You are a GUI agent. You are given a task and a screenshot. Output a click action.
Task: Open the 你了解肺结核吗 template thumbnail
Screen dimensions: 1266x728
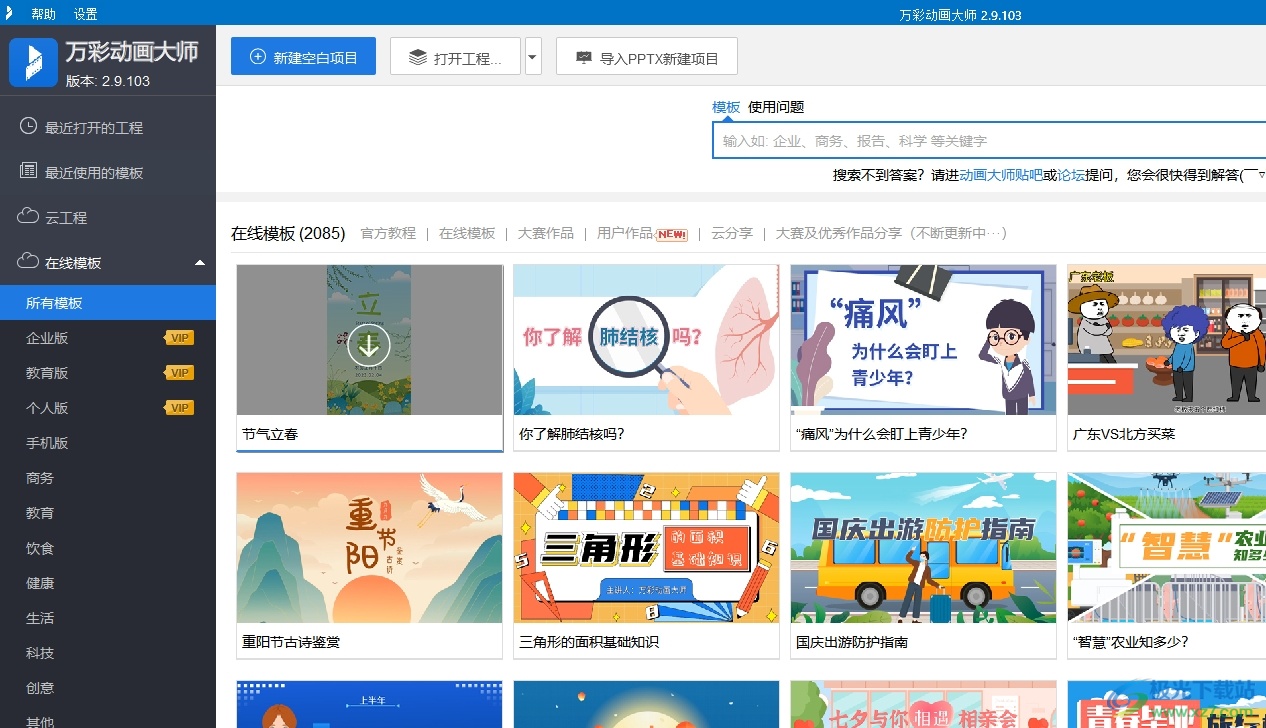pos(646,340)
